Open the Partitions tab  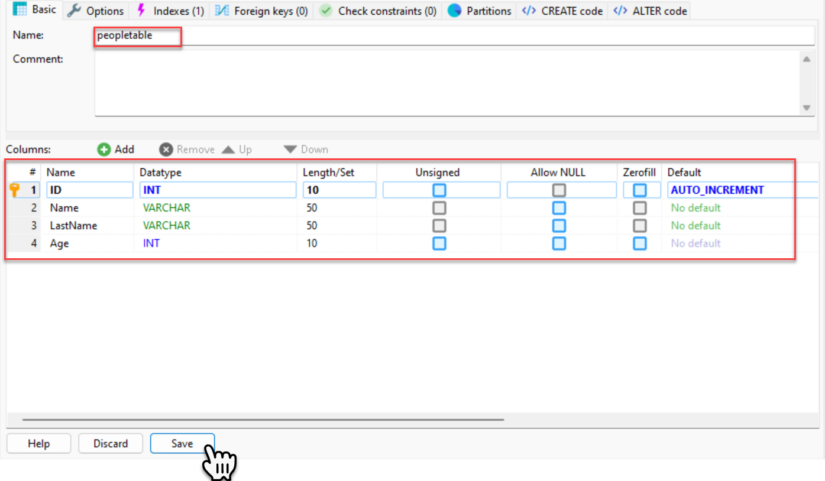tap(479, 11)
